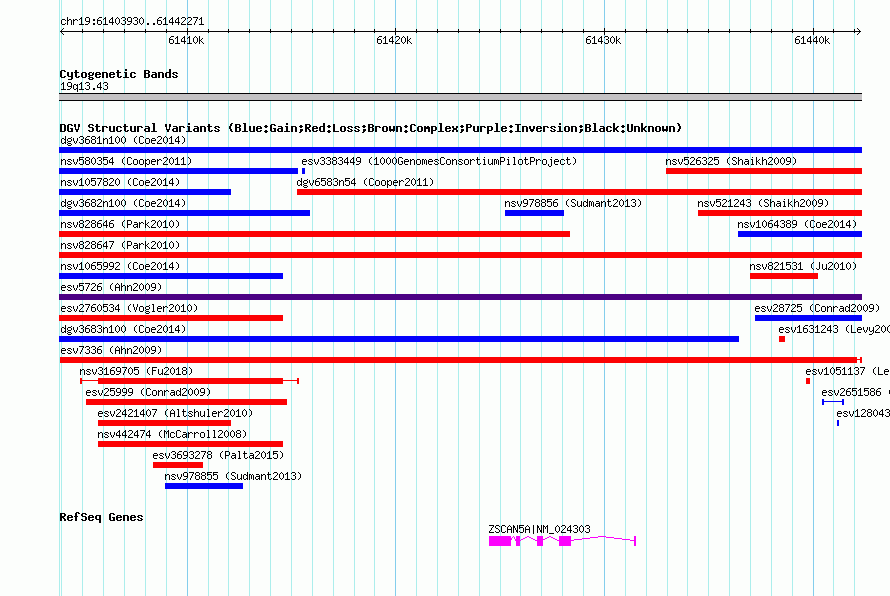The image size is (890, 596).
Task: Open the dgv6583n54 (Cooper2011) variant label
Action: pos(365,182)
